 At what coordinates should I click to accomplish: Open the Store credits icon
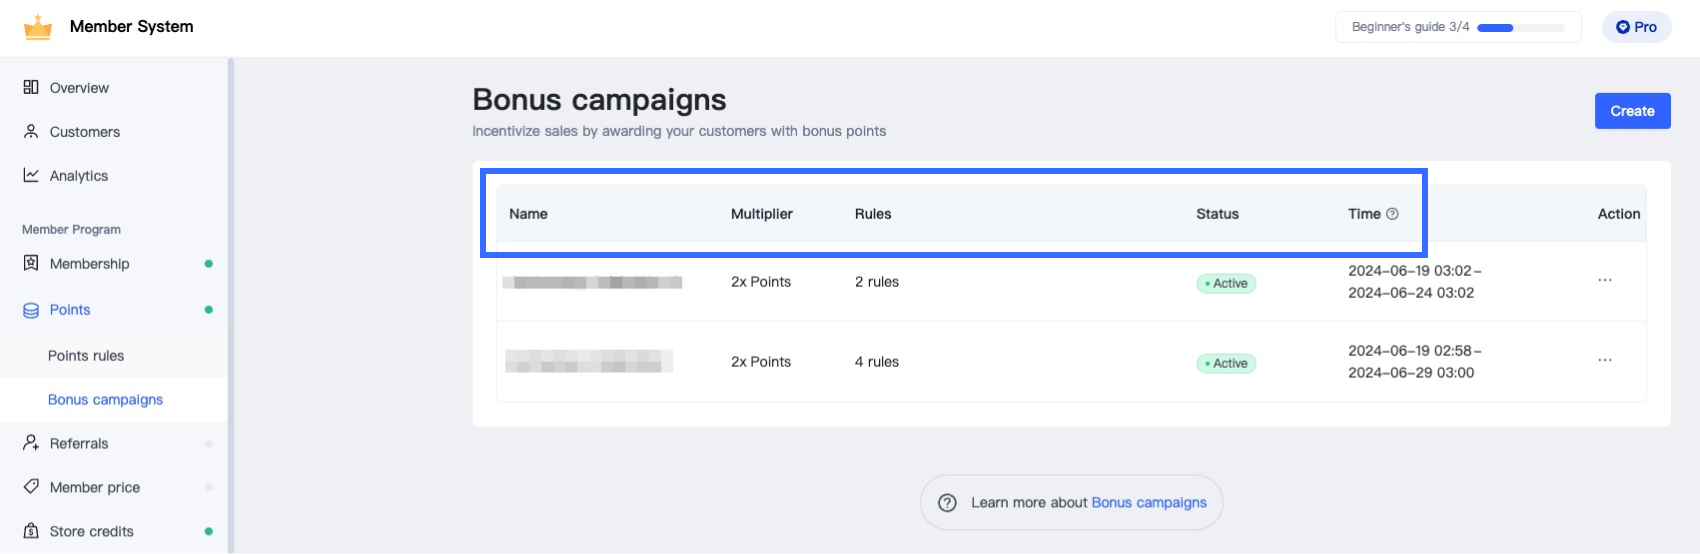[31, 531]
